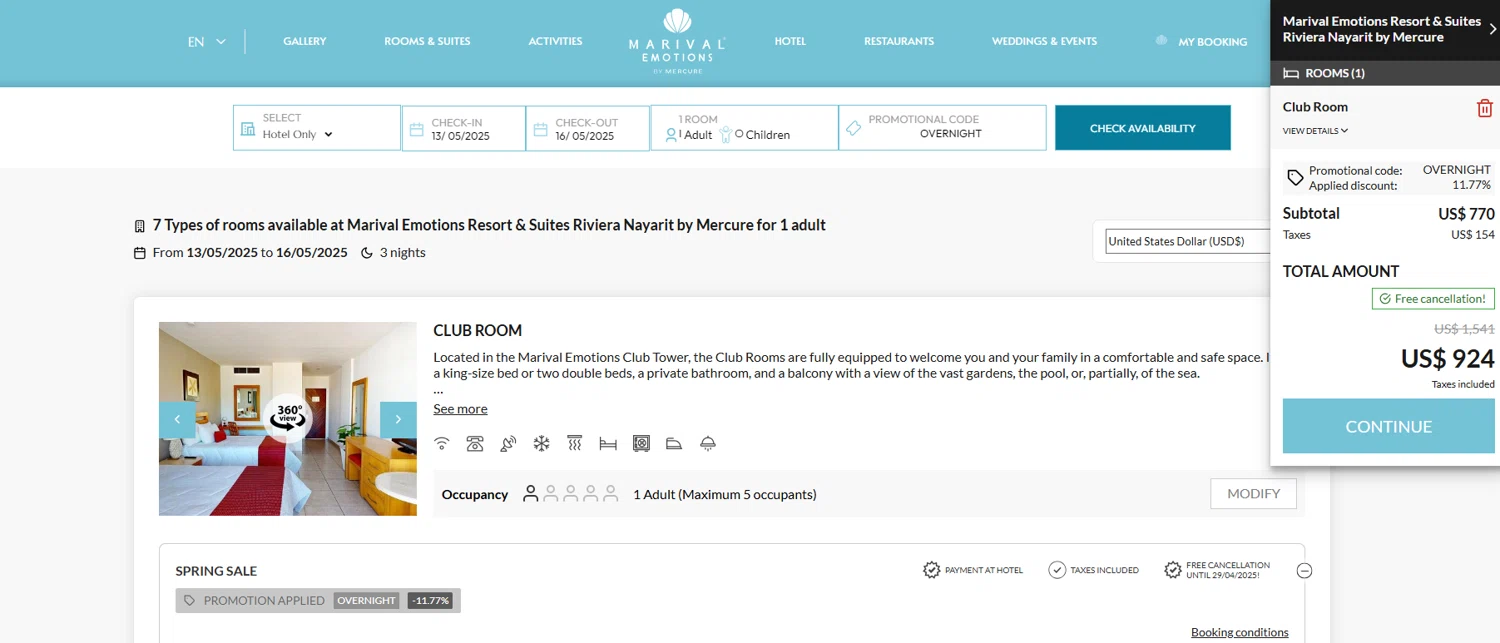Click the check-out date field
Viewport: 1500px width, 643px height.
click(588, 128)
